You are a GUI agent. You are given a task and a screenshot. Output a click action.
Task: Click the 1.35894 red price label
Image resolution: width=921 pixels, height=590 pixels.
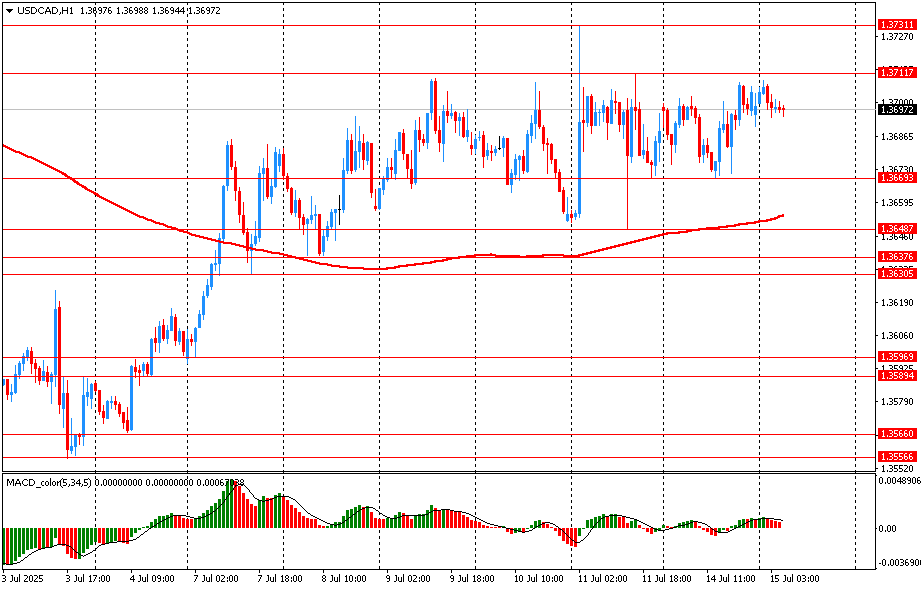click(897, 376)
